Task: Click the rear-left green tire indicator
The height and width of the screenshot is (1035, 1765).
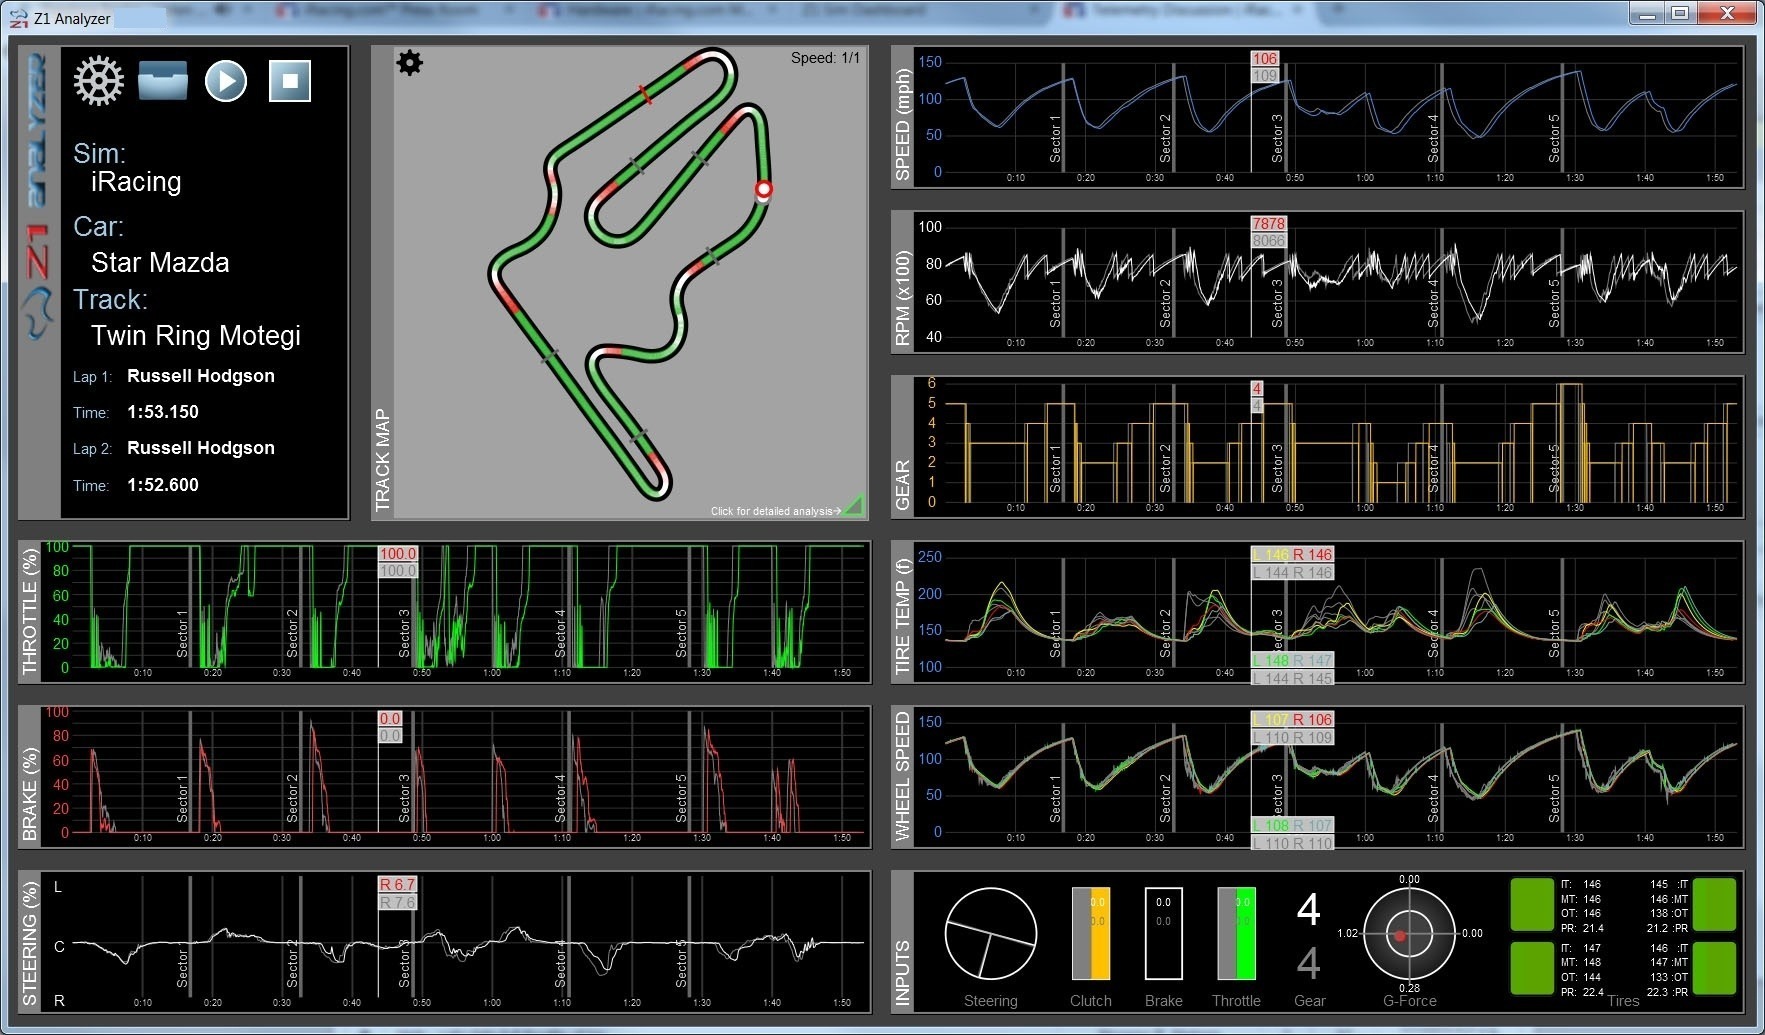Action: pos(1532,968)
